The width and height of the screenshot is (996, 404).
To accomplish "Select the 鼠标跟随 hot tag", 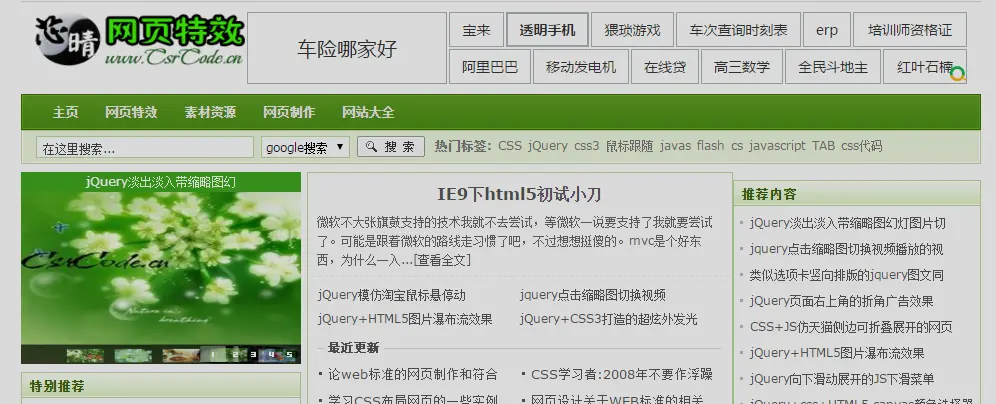I will pos(629,145).
